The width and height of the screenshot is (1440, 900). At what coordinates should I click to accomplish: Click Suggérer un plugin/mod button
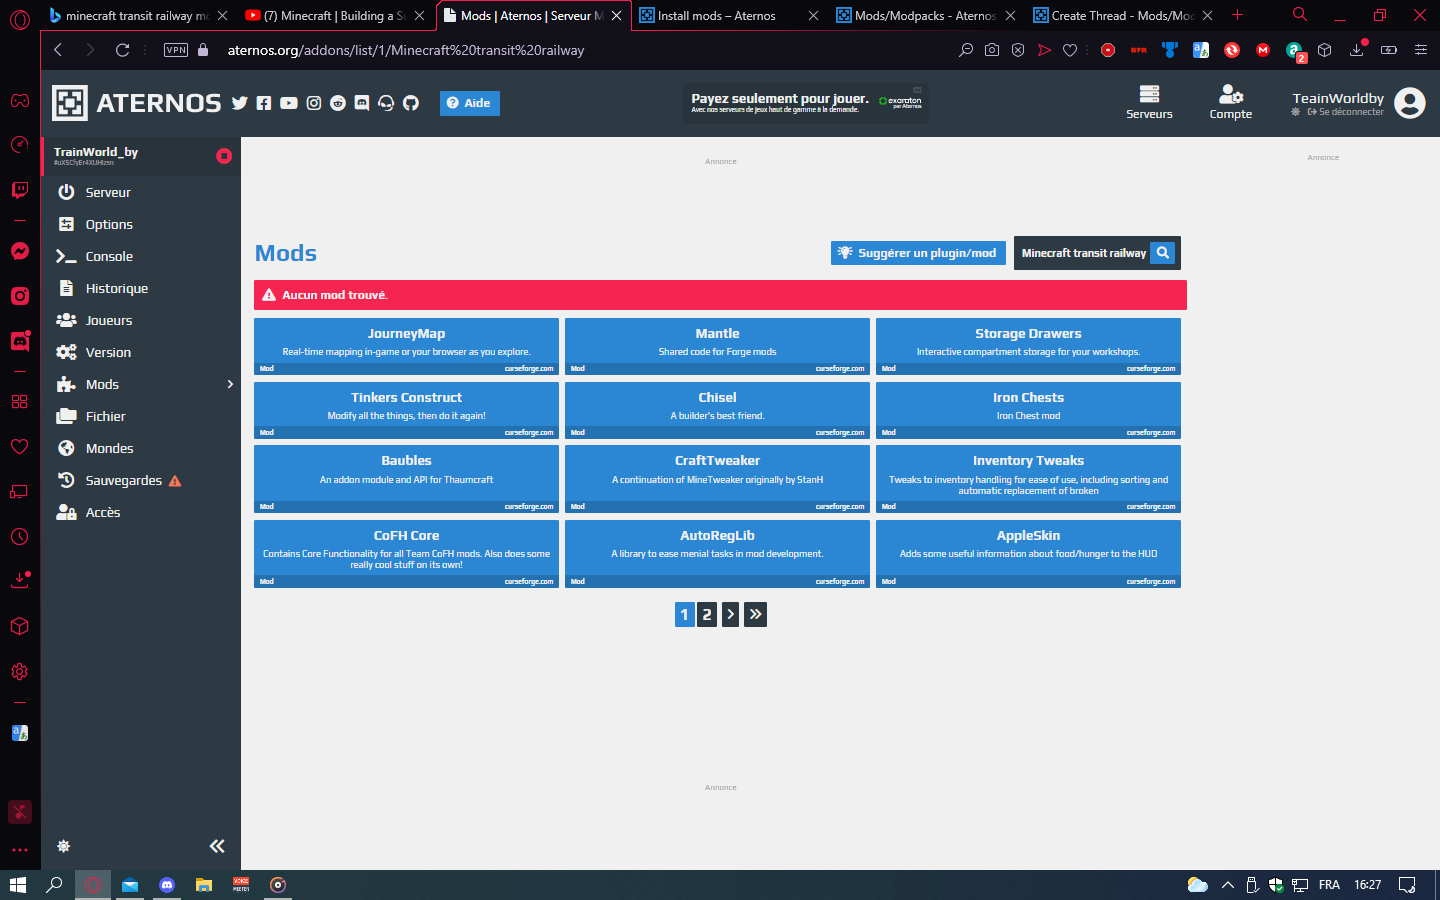918,253
